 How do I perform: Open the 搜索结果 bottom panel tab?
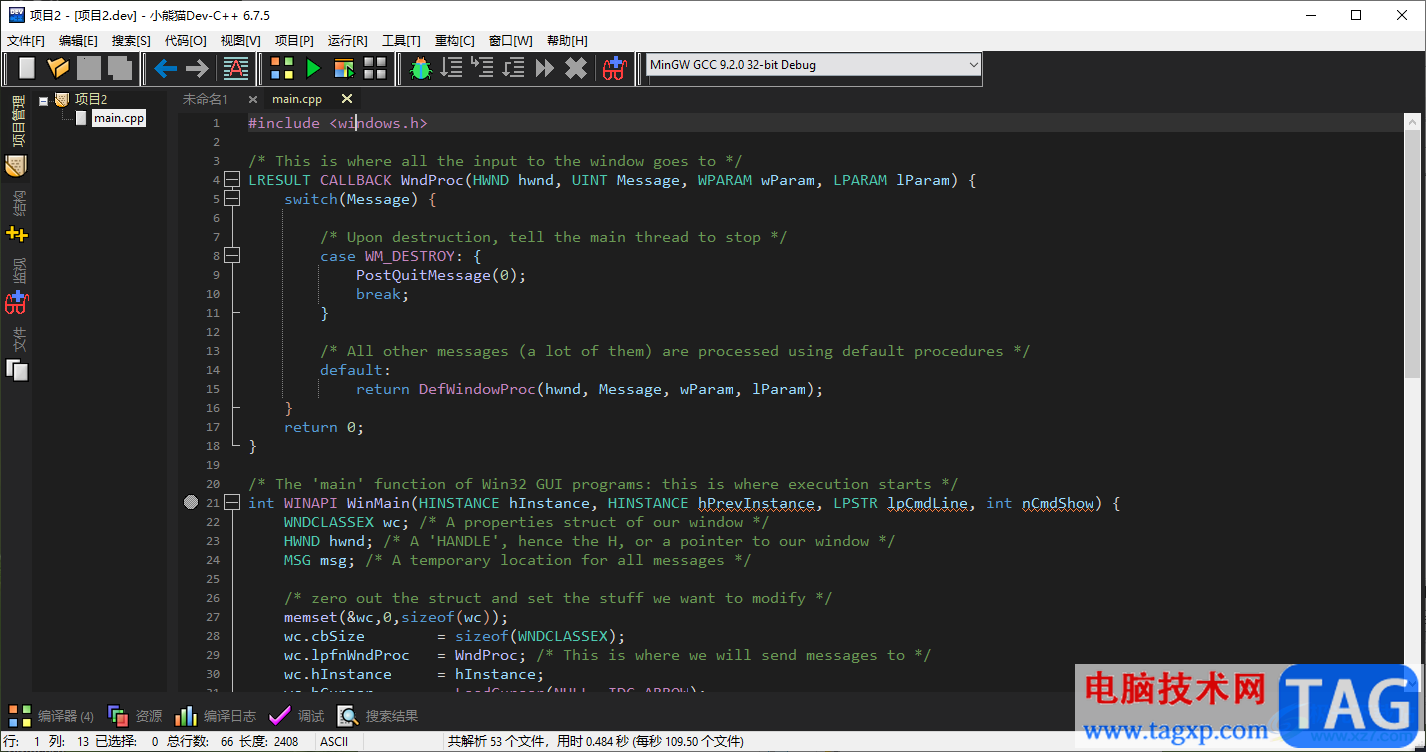(x=378, y=716)
